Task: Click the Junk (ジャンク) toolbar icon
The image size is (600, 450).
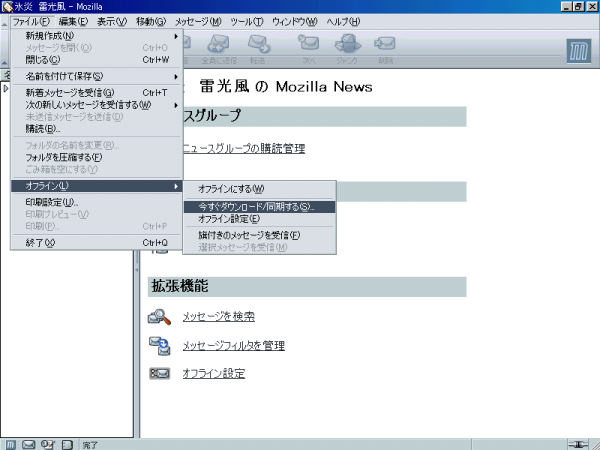Action: tap(347, 43)
